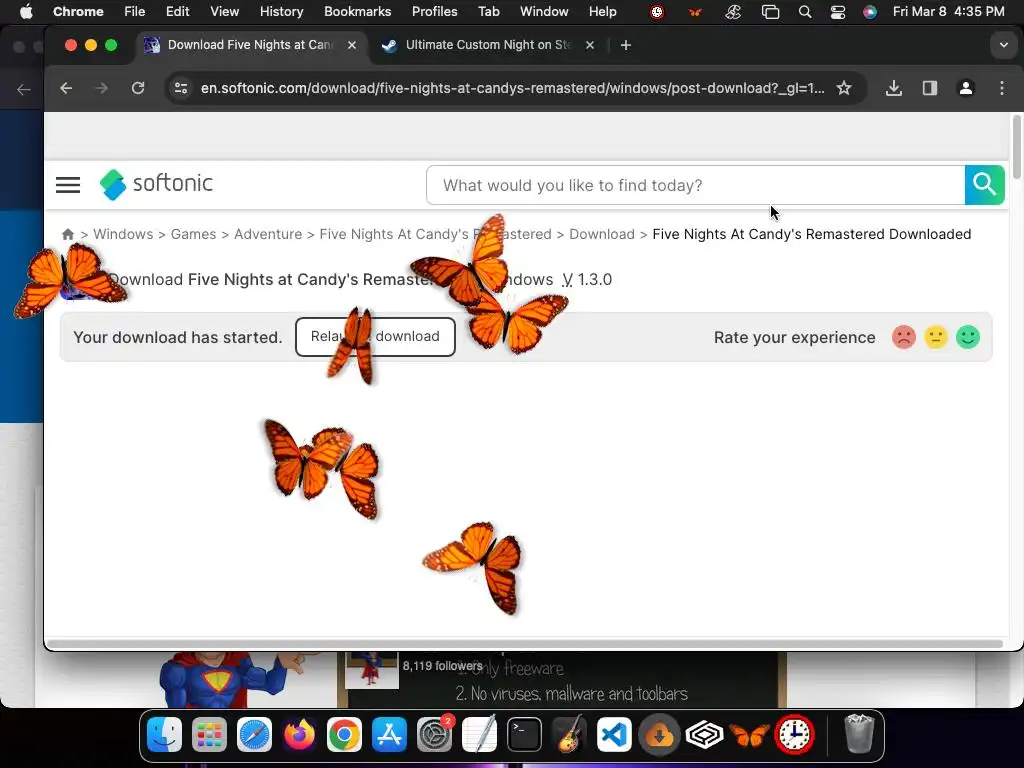
Task: Open Finder from the dock
Action: pyautogui.click(x=165, y=735)
